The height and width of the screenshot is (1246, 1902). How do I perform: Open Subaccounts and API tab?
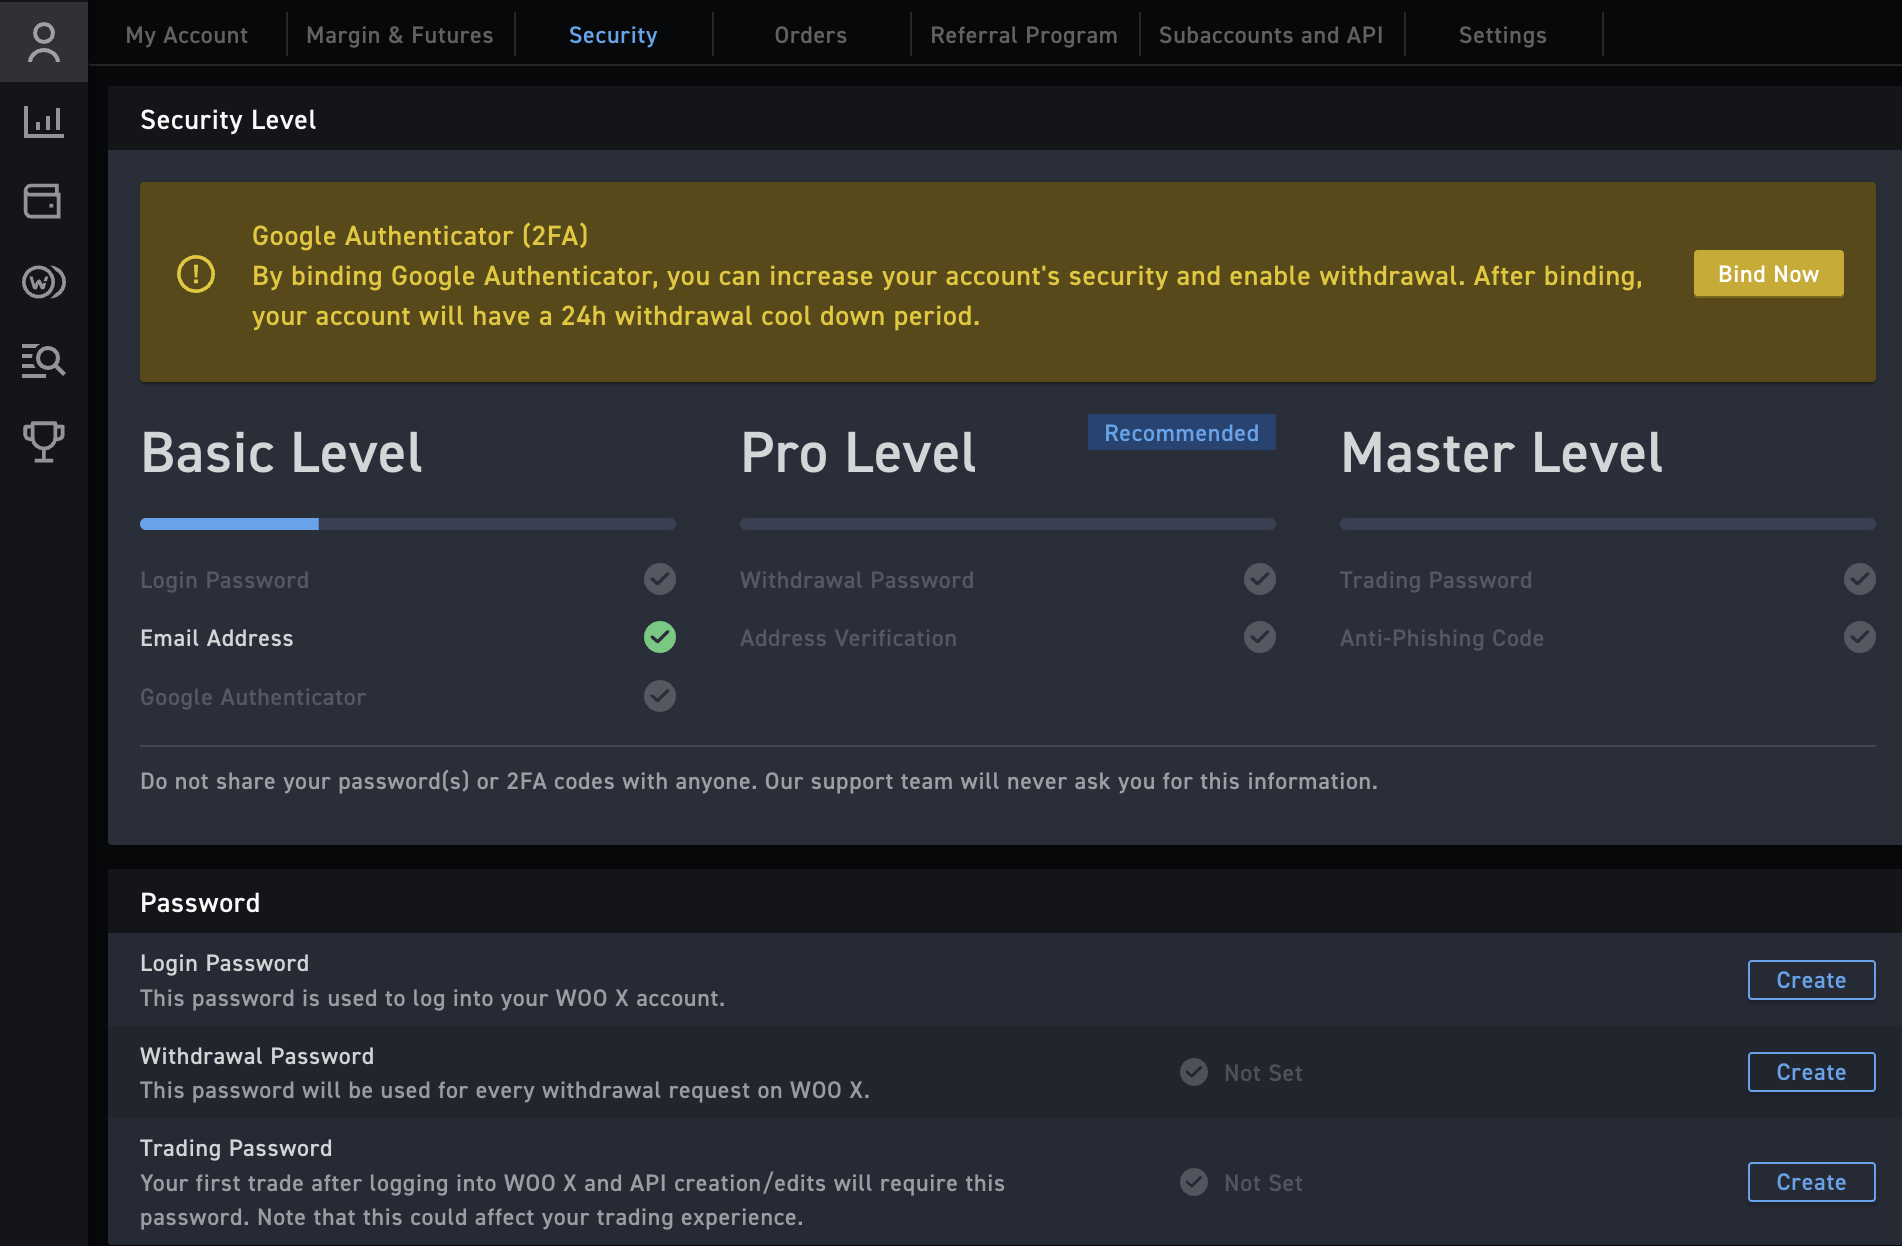point(1271,35)
